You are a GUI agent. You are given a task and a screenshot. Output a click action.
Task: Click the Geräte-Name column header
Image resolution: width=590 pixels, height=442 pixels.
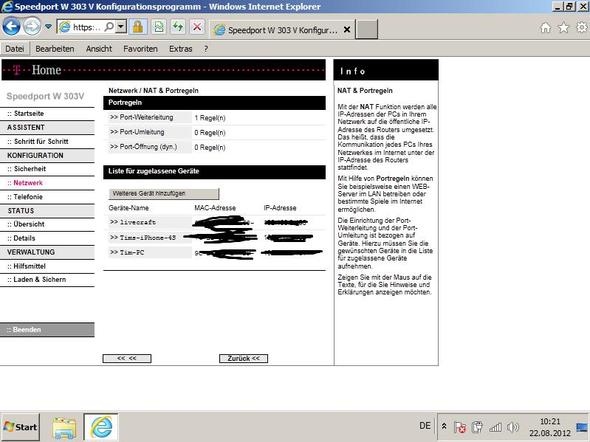pyautogui.click(x=128, y=208)
